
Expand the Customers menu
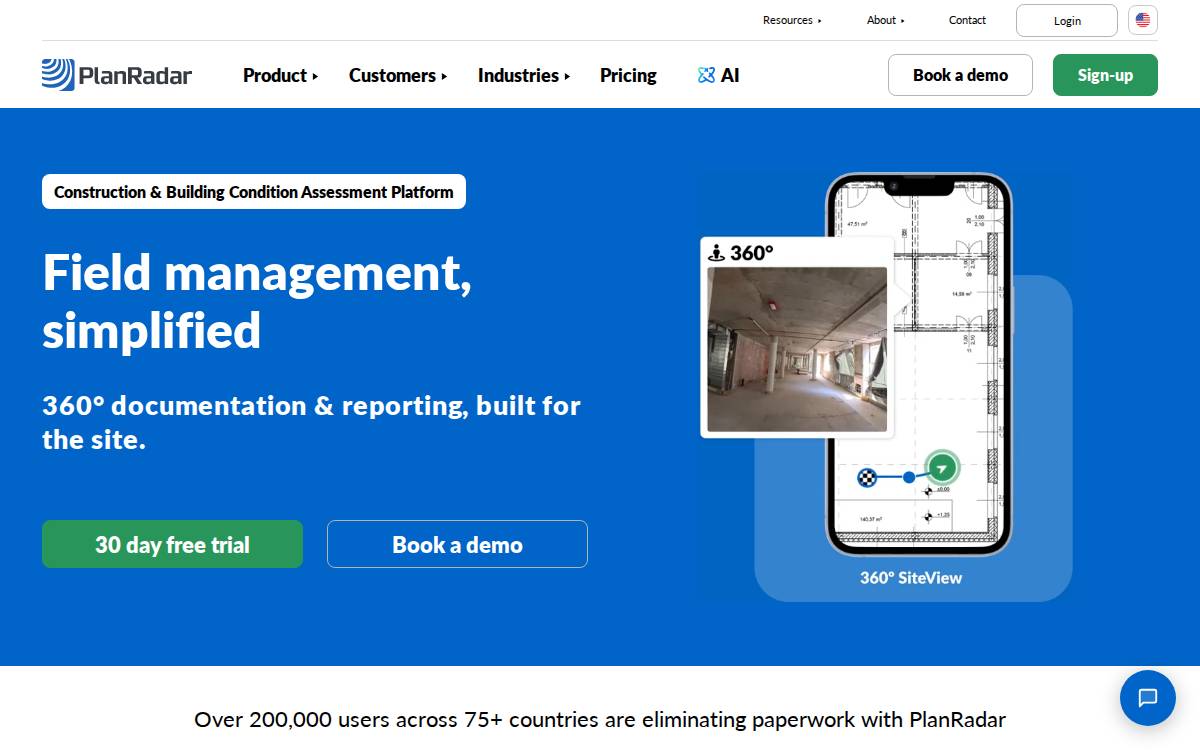coord(398,75)
